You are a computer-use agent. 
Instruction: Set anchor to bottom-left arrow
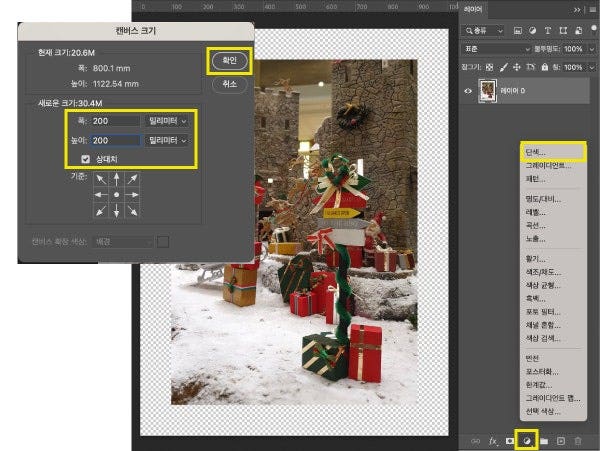(101, 210)
